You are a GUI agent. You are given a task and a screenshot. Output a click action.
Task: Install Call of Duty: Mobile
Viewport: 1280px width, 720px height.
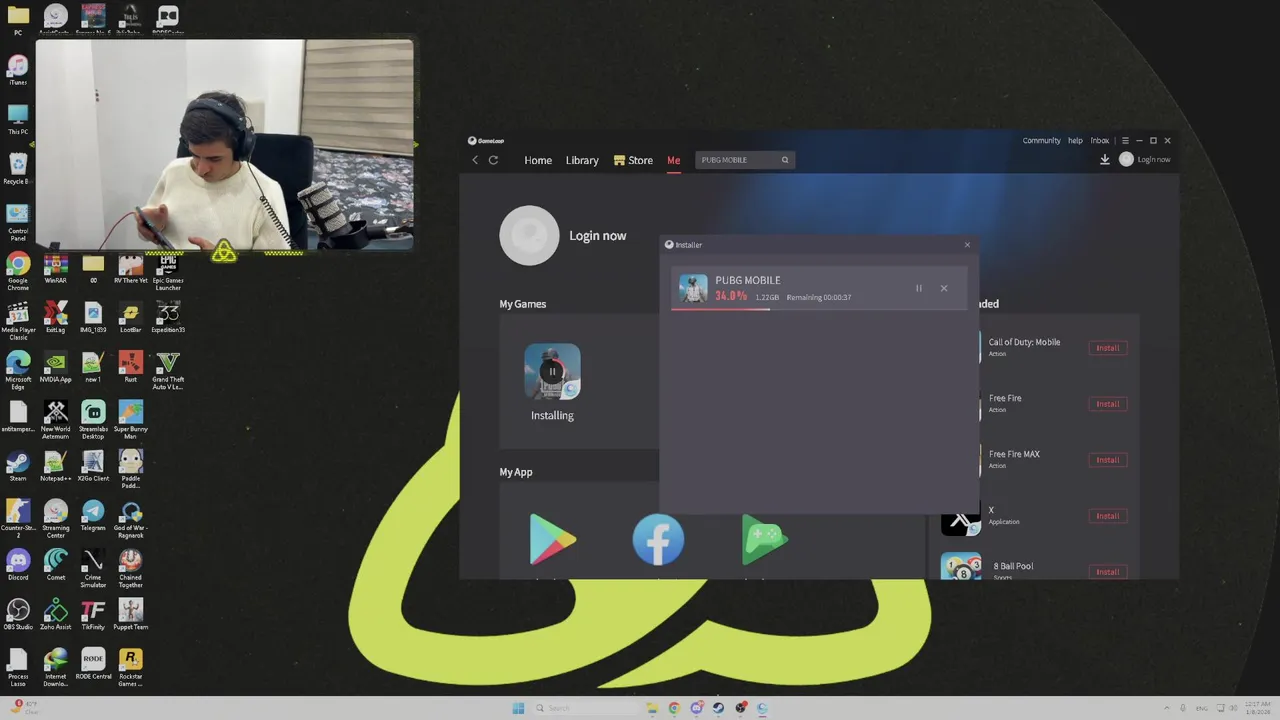click(x=1107, y=348)
